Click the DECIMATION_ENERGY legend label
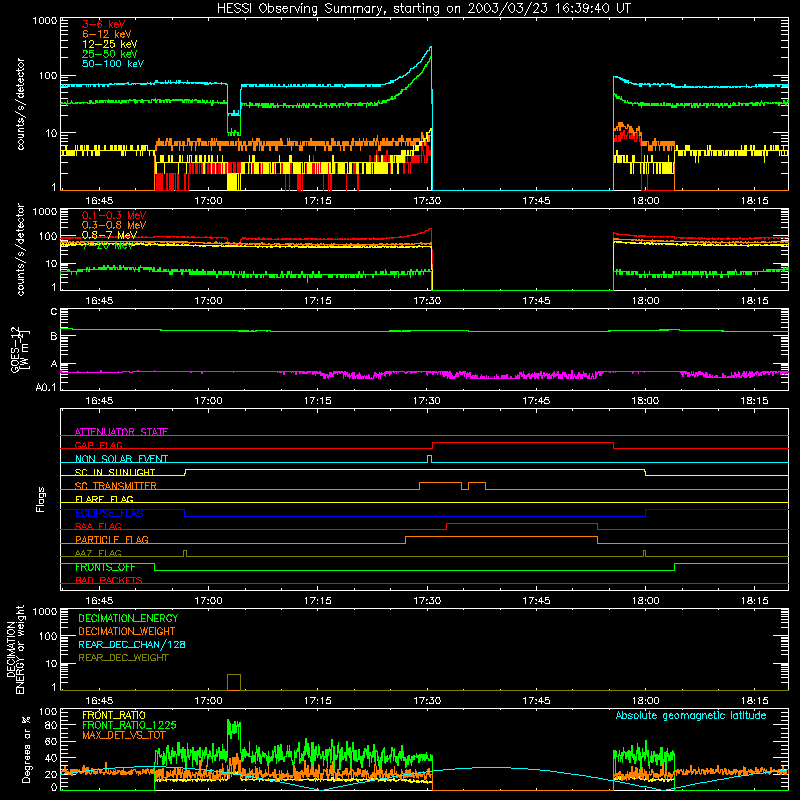Screen dimensions: 800x800 (128, 618)
